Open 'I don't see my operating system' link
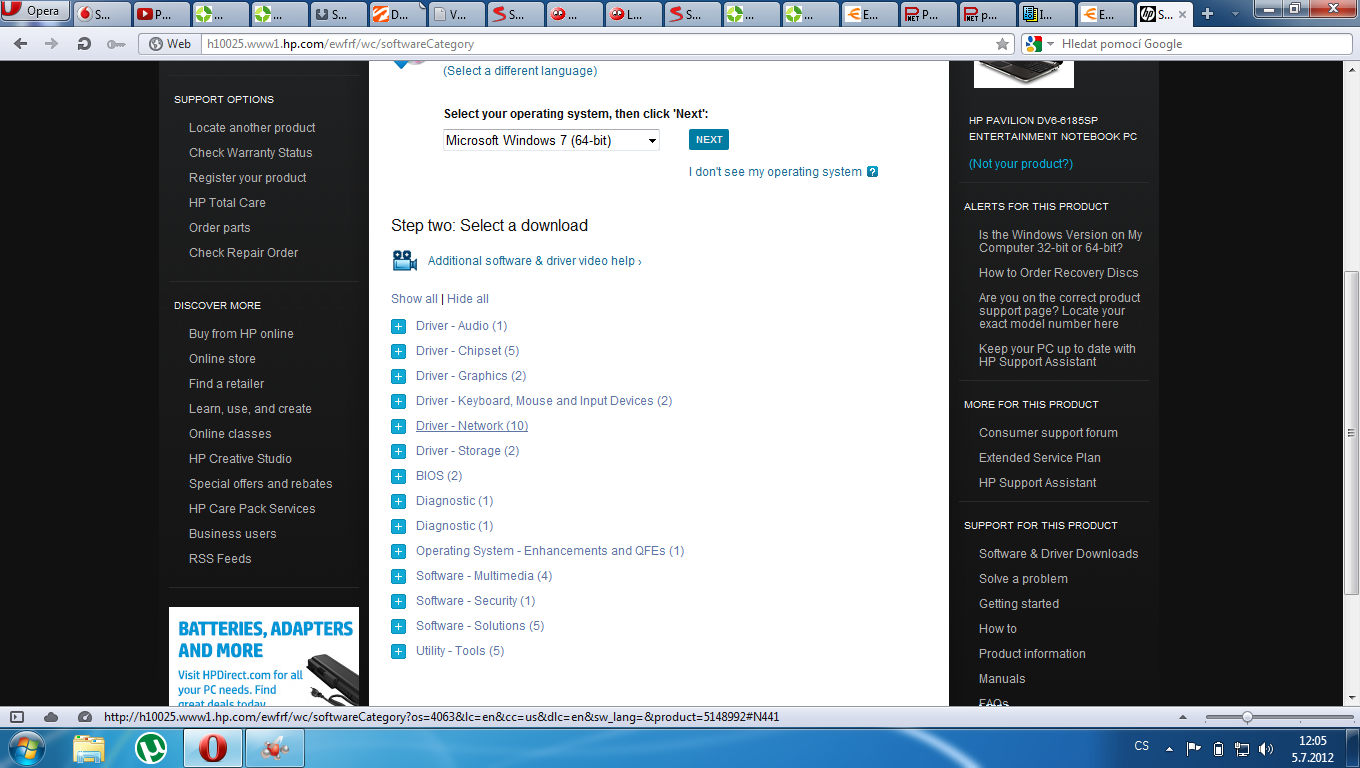Image resolution: width=1360 pixels, height=768 pixels. (x=775, y=172)
